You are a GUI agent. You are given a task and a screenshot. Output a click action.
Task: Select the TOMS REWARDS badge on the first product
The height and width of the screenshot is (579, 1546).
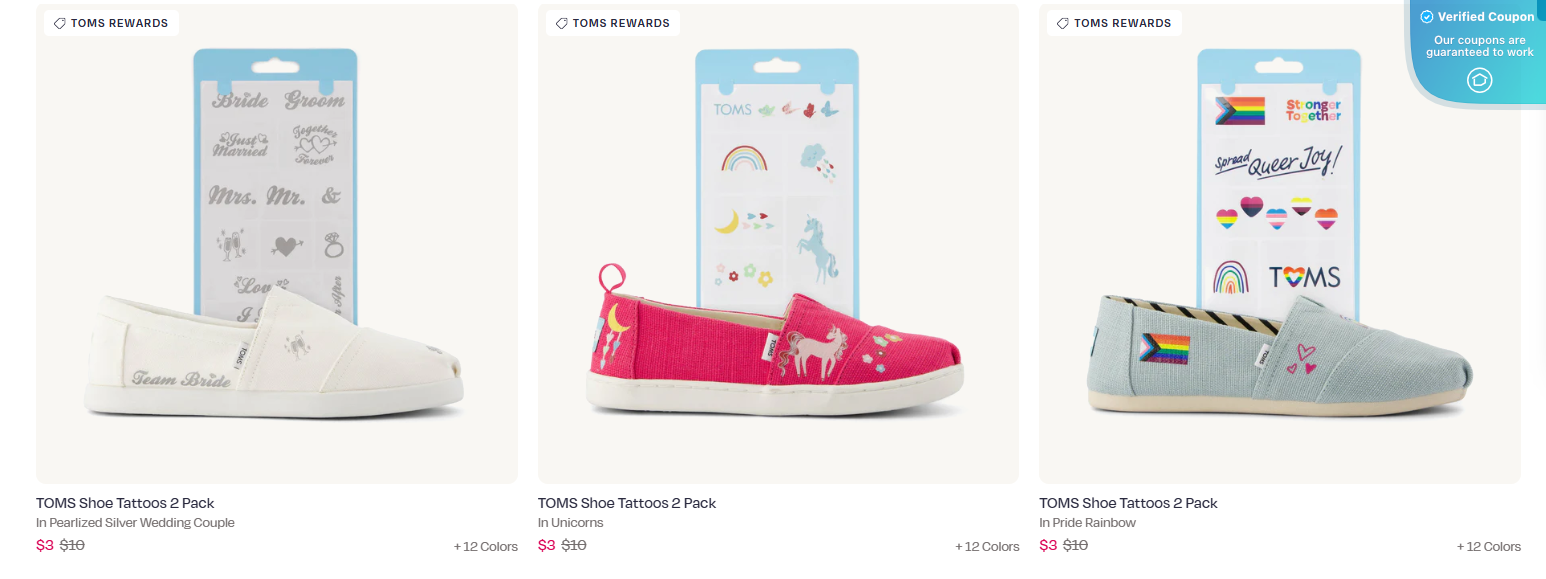coord(110,22)
